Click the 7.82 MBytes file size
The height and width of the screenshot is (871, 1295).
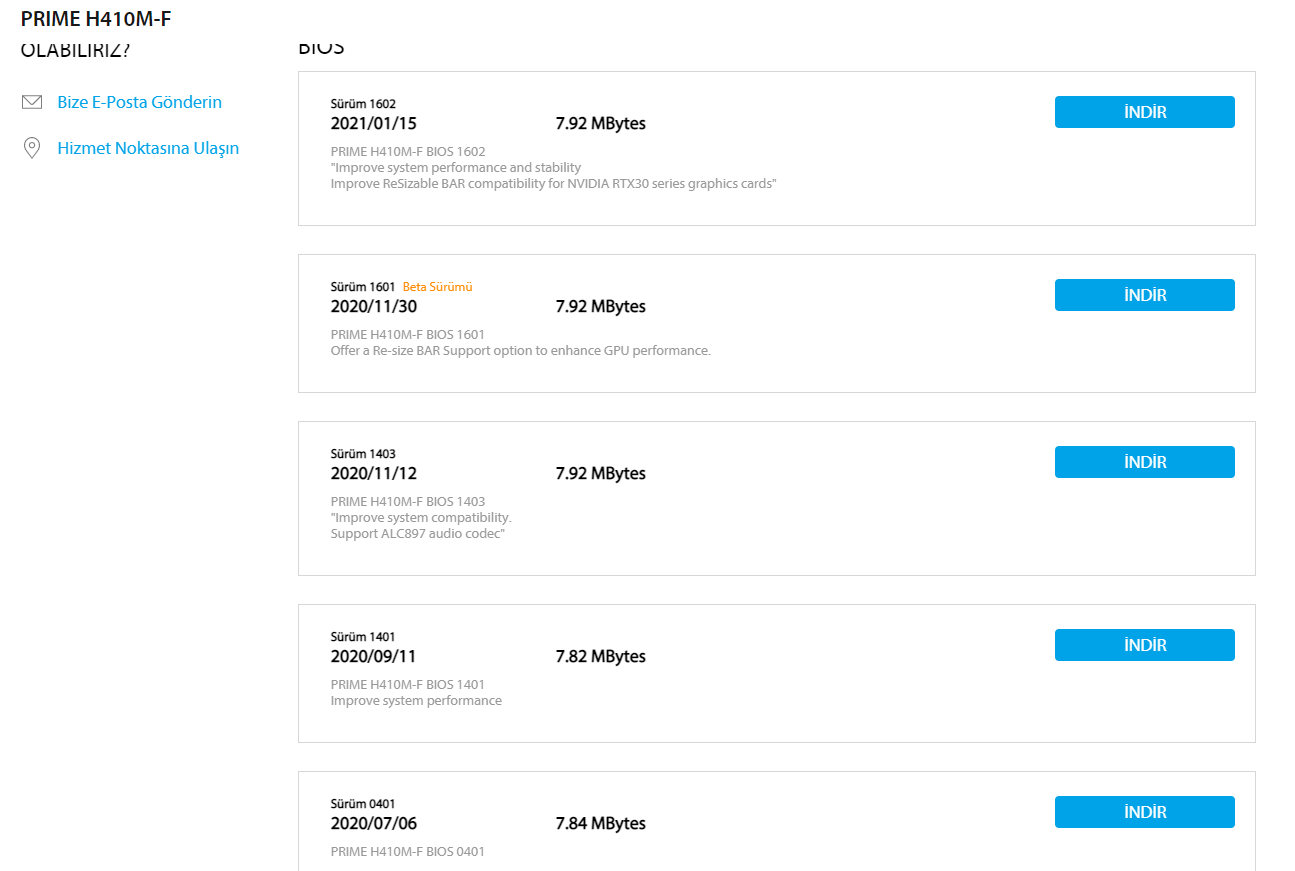point(600,656)
